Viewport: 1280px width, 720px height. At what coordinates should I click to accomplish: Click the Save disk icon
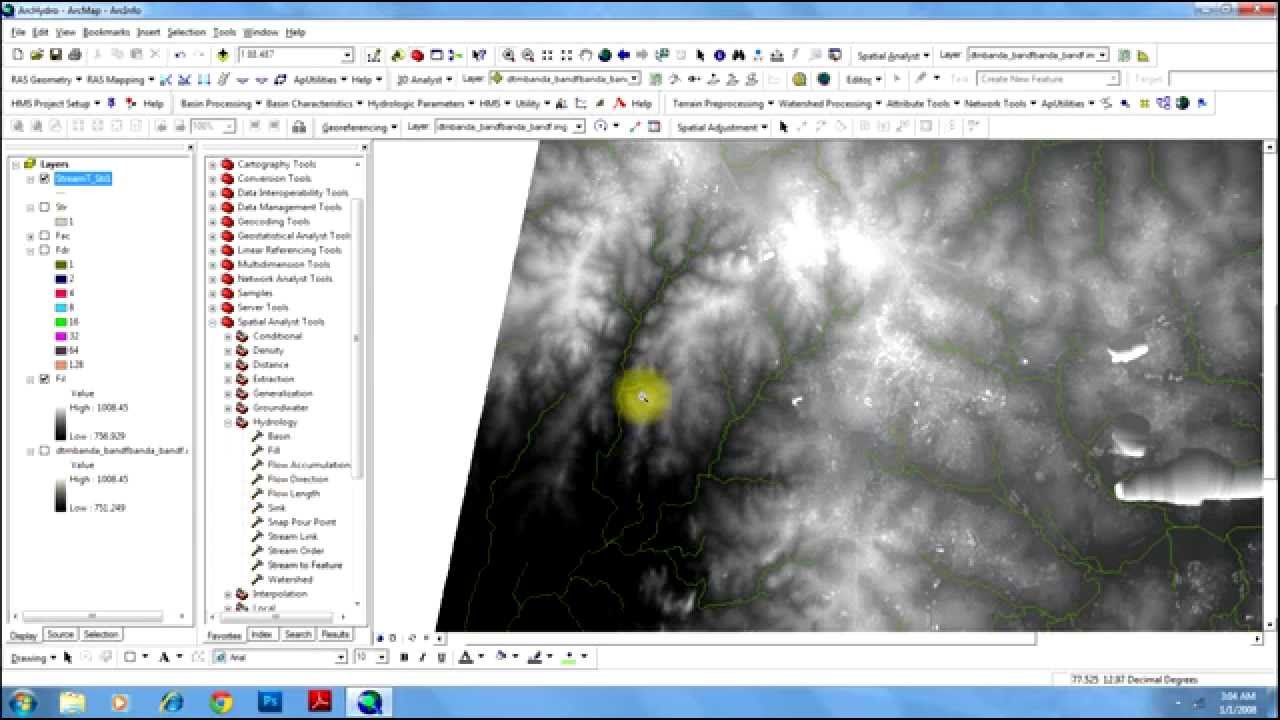pos(55,55)
